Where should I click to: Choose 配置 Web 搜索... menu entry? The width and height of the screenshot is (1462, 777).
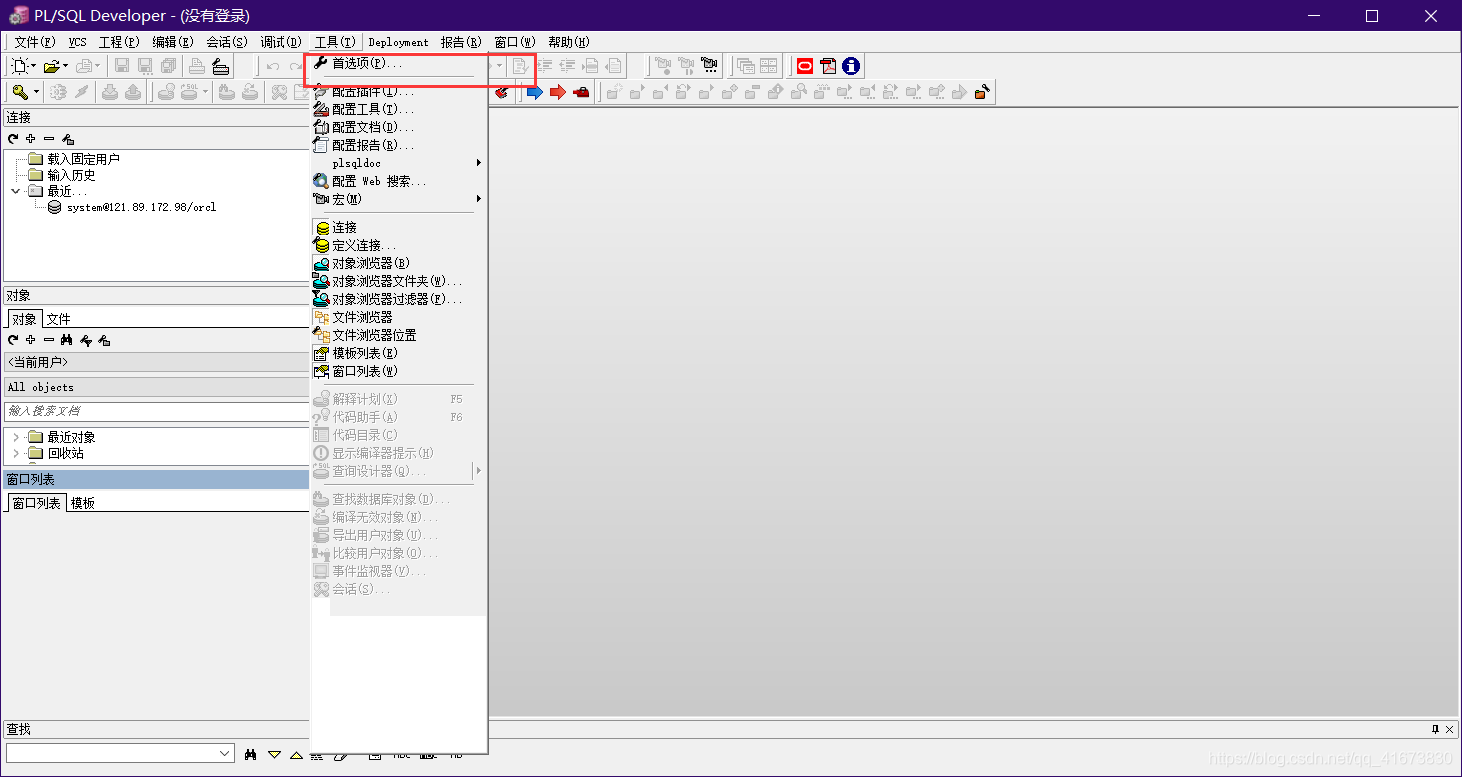click(x=400, y=181)
